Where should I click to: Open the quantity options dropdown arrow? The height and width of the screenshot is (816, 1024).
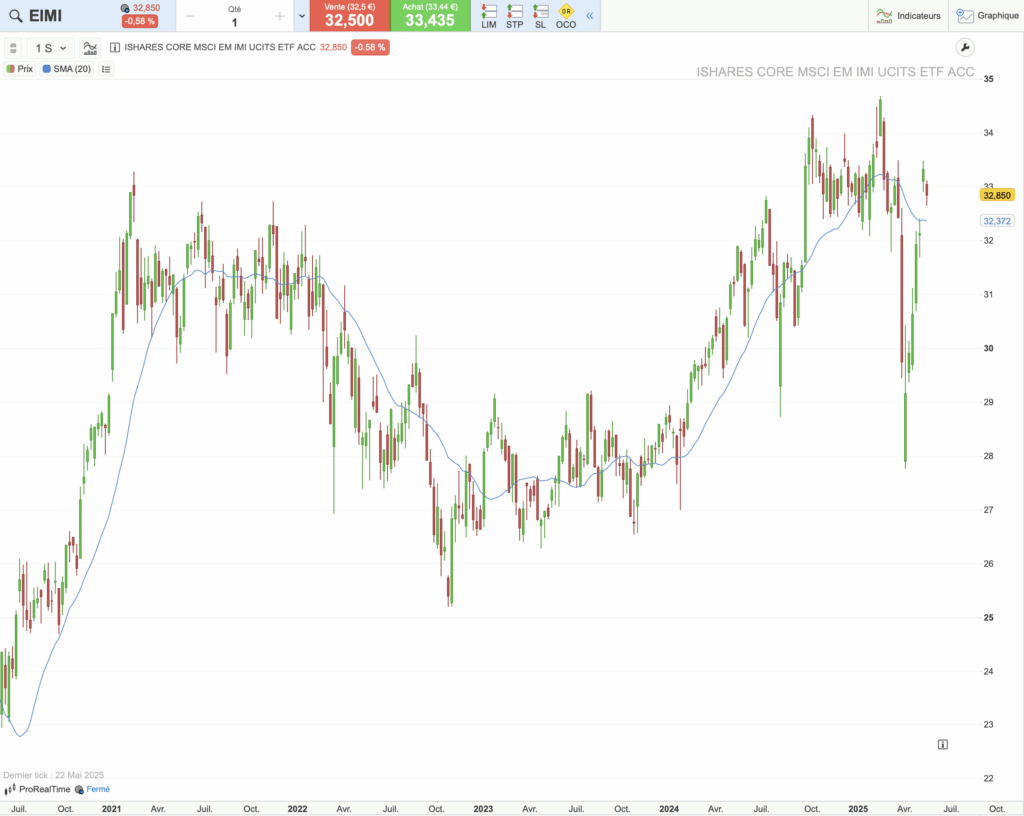pos(302,16)
